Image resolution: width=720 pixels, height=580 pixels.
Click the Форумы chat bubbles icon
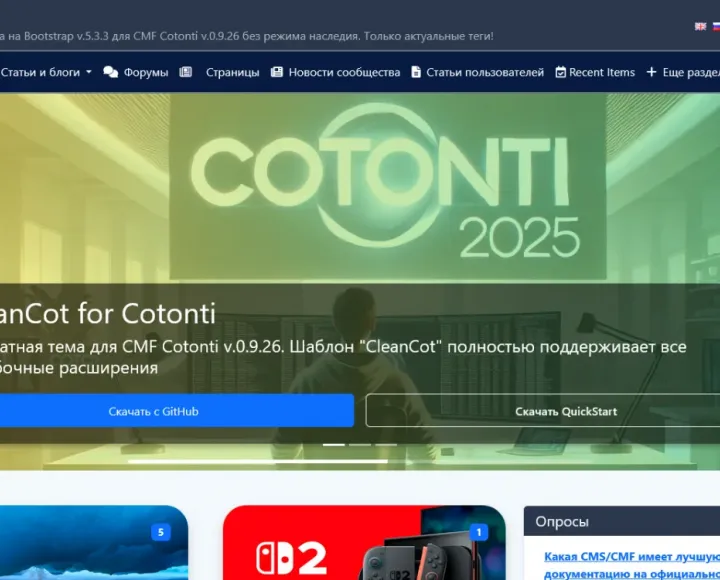[x=111, y=72]
